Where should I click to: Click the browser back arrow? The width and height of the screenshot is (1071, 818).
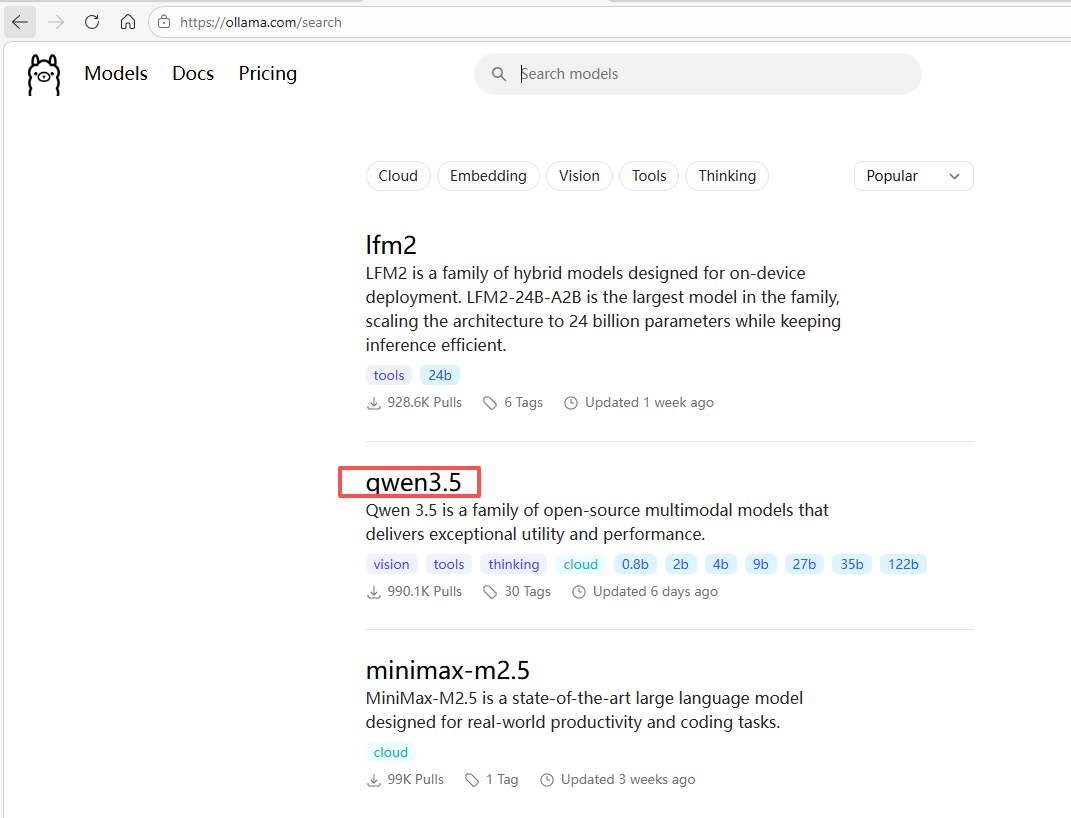click(x=20, y=22)
